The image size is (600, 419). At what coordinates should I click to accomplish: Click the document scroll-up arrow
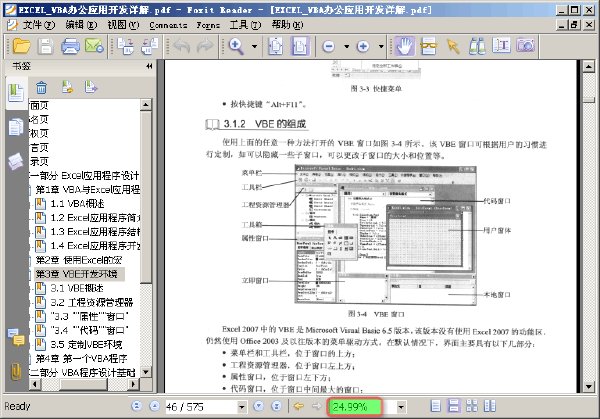(x=589, y=67)
